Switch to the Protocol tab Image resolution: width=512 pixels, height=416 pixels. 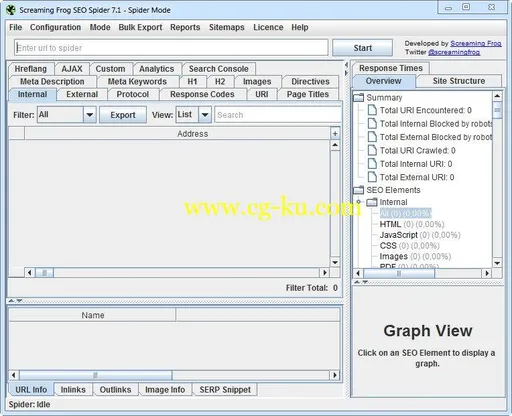point(133,94)
